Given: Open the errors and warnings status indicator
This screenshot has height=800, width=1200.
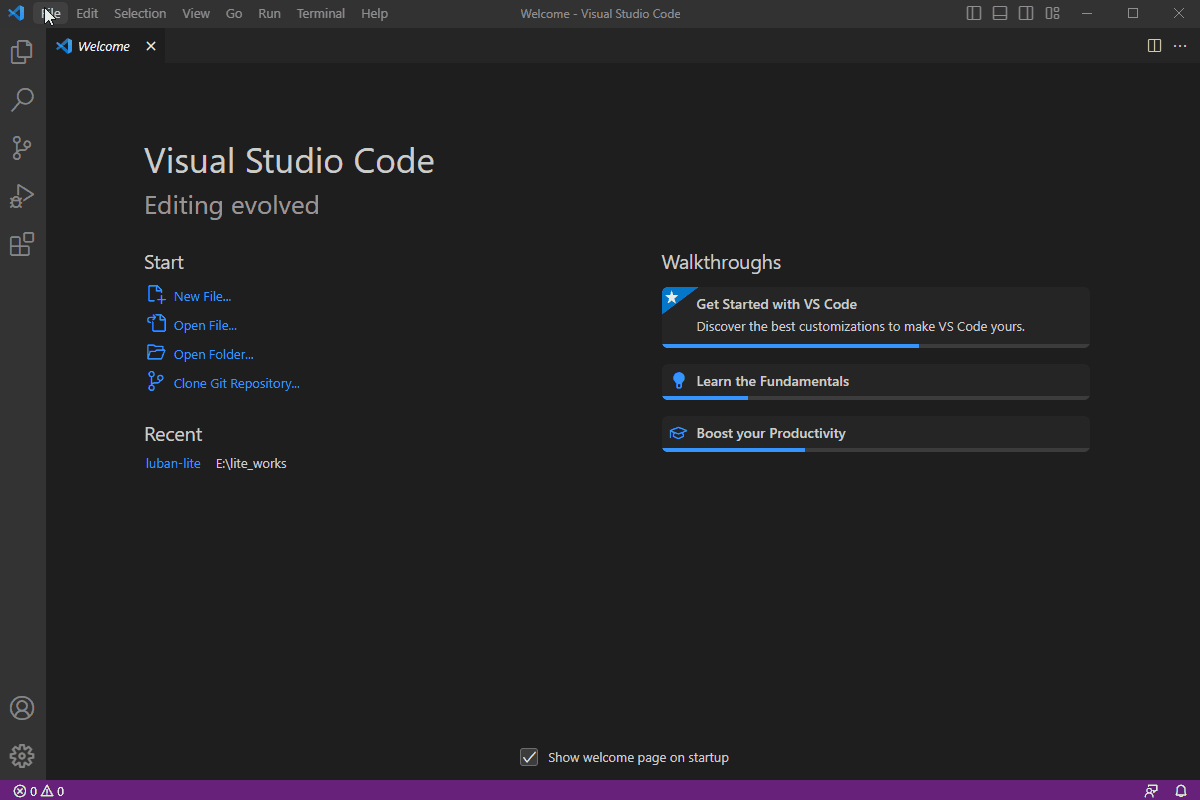Looking at the screenshot, I should pyautogui.click(x=38, y=791).
